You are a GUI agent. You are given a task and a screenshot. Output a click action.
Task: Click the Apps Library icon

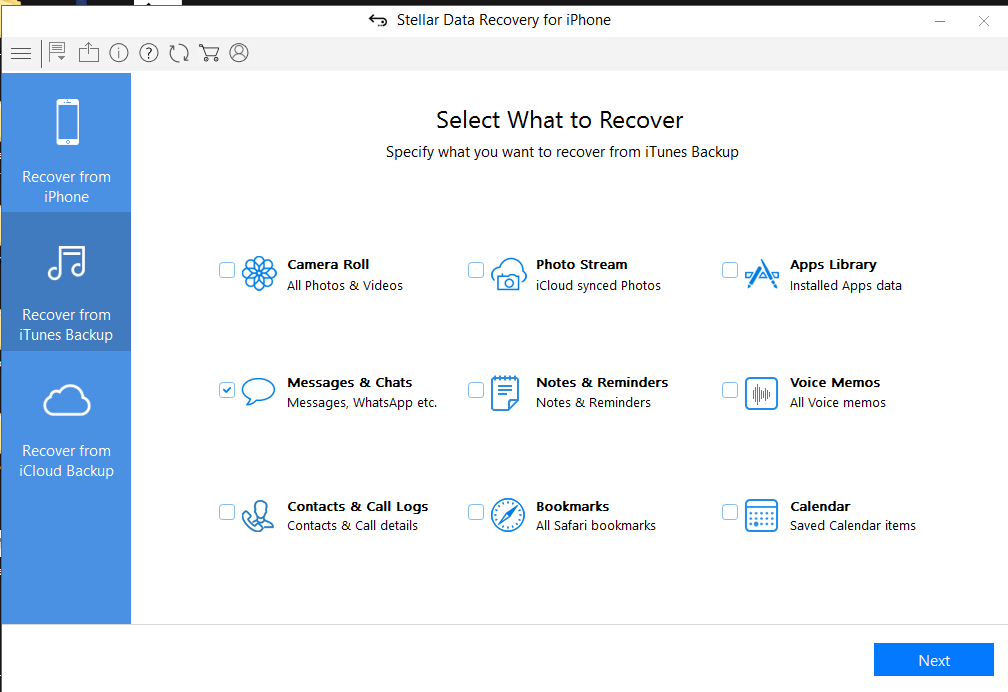pyautogui.click(x=762, y=274)
